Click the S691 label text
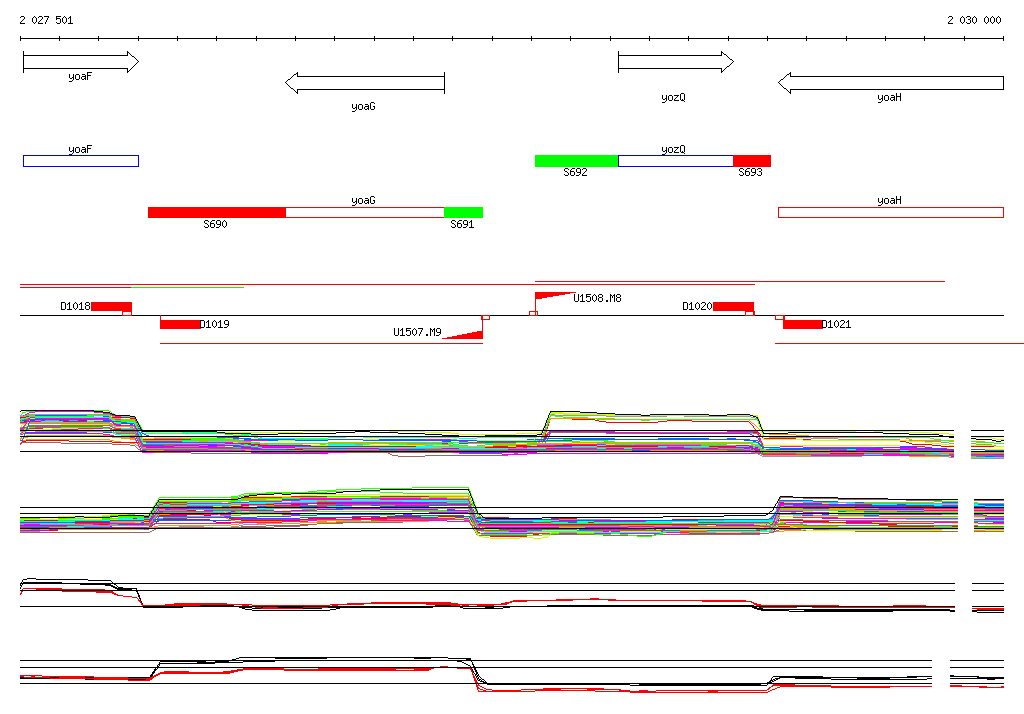The height and width of the screenshot is (714, 1024). (x=462, y=224)
